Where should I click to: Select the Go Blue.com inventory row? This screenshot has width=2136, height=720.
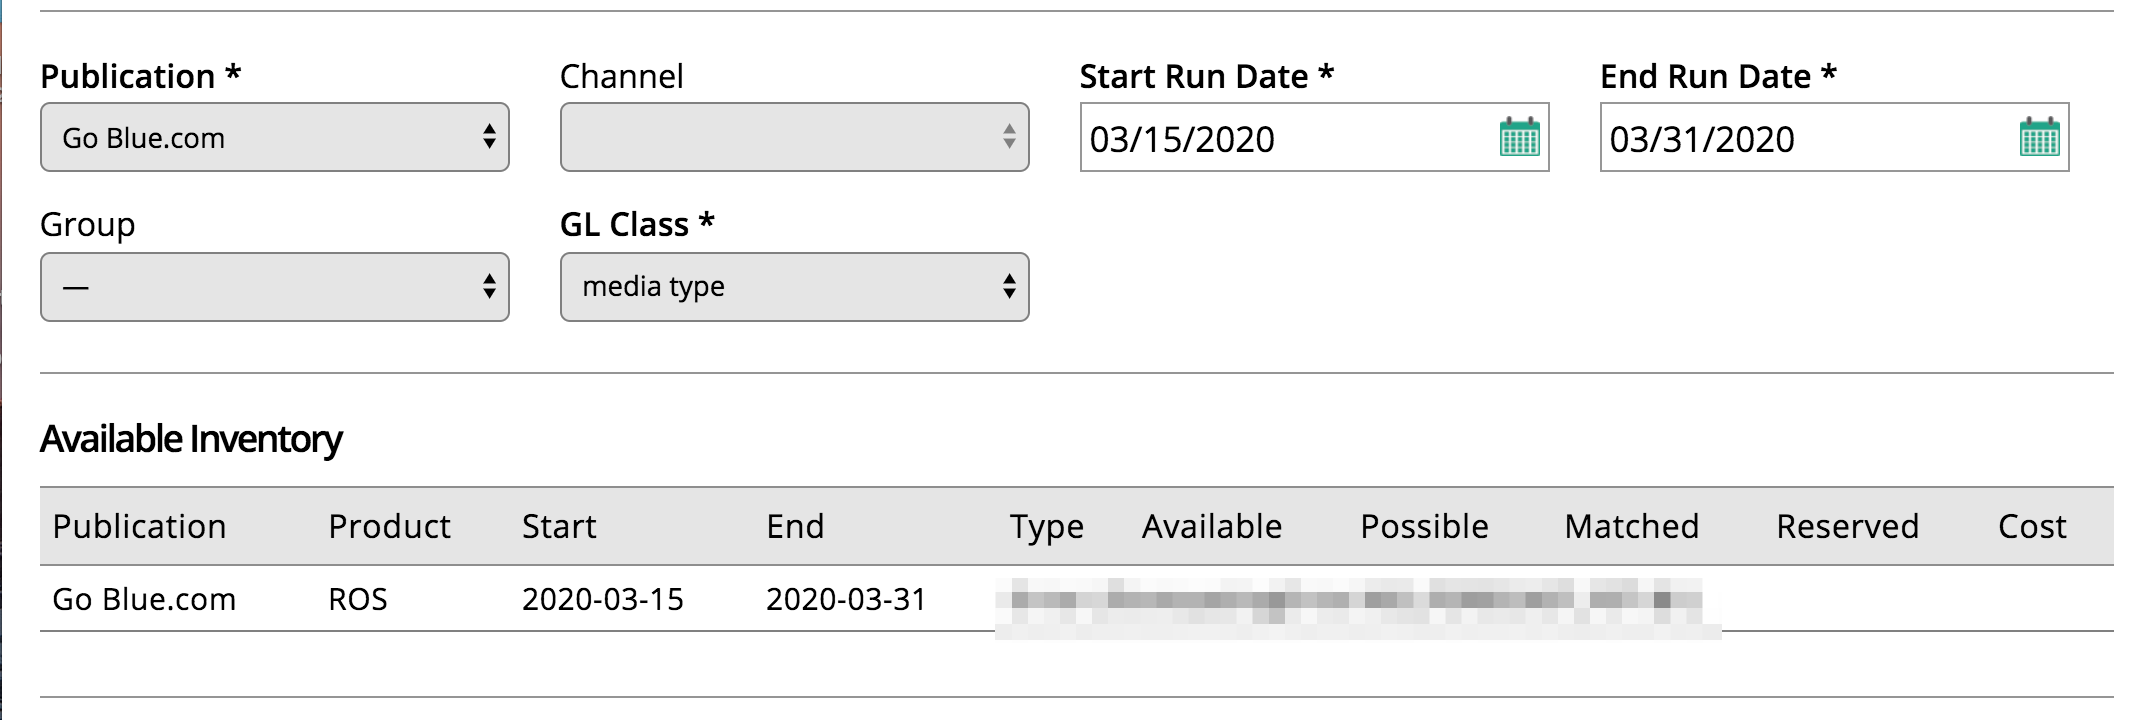click(1077, 599)
